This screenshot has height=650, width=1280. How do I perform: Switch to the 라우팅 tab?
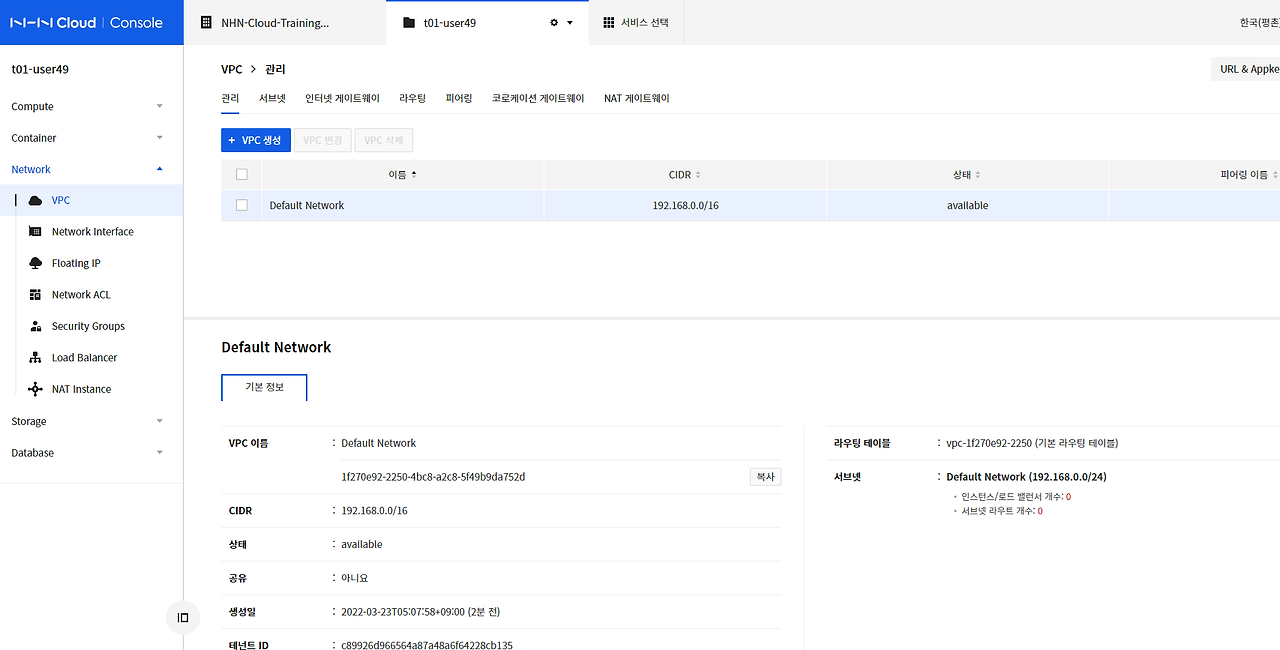(x=412, y=98)
